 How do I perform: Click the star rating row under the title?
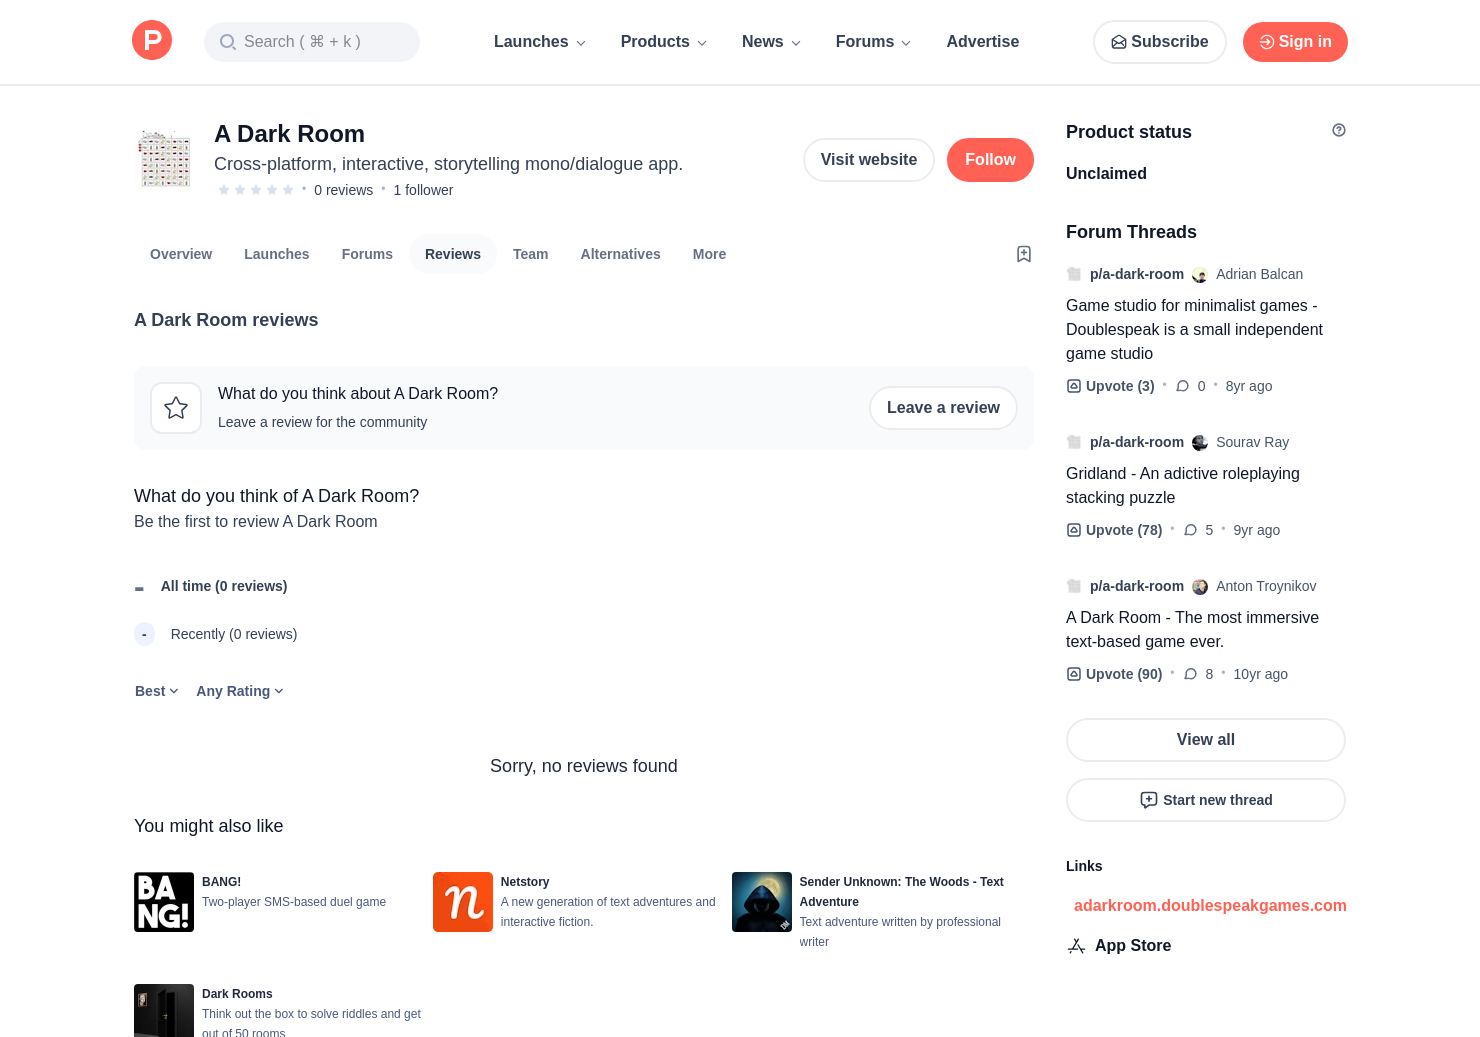pos(256,190)
